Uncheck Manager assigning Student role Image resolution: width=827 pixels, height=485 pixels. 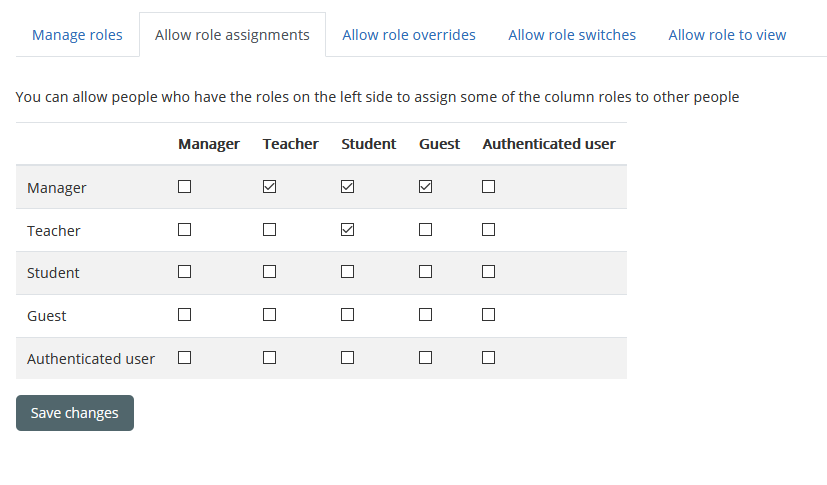pos(347,187)
